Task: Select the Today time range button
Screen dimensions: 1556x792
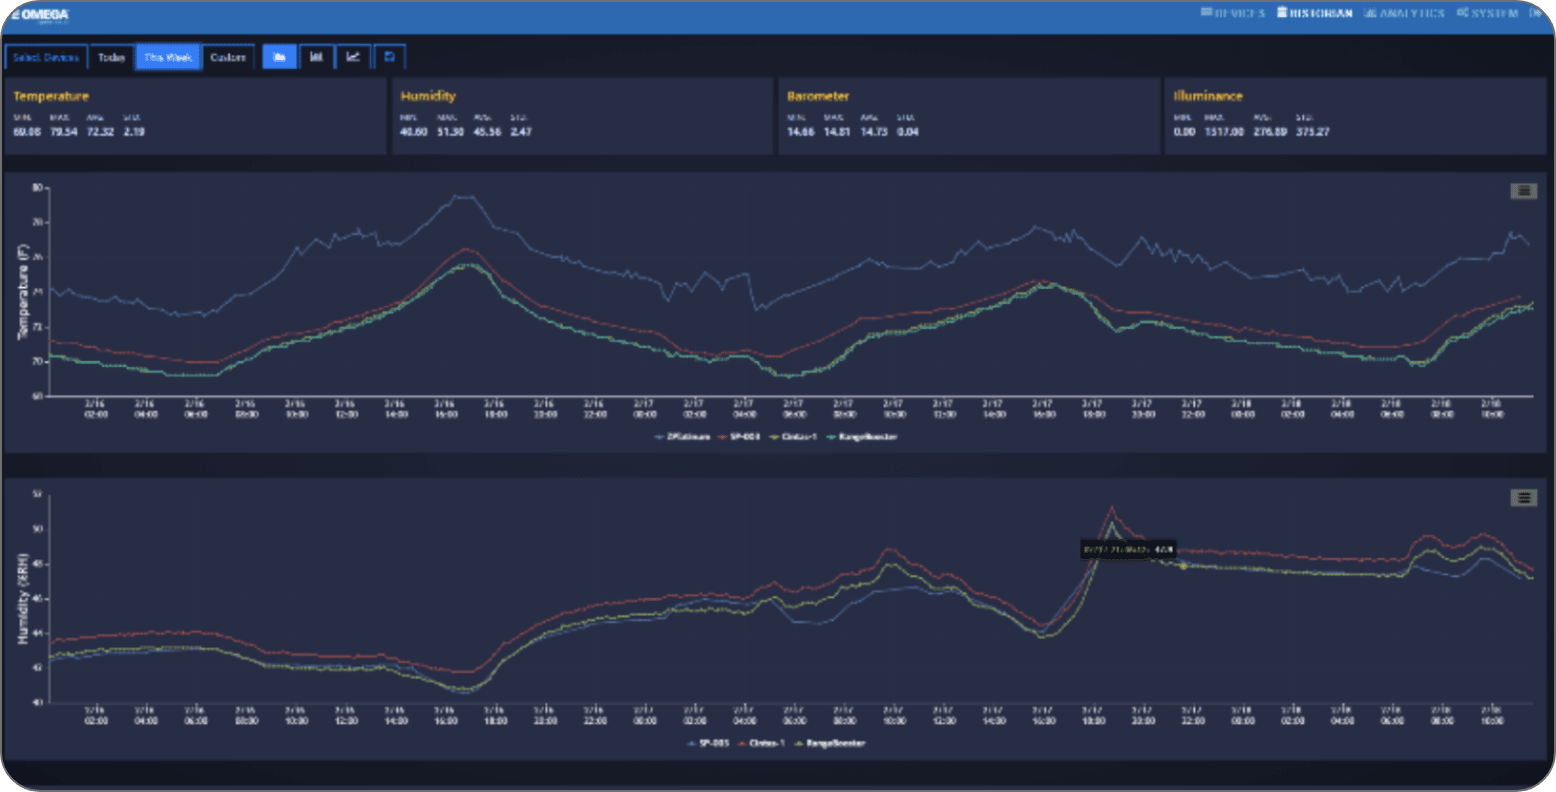Action: click(x=111, y=57)
